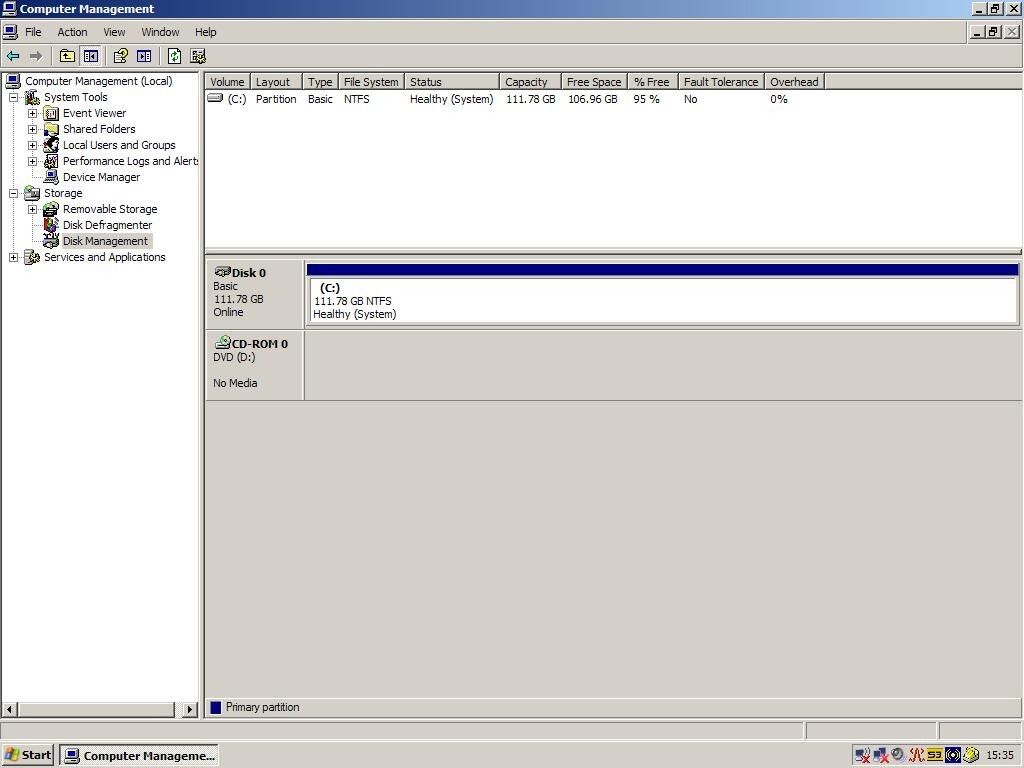Image resolution: width=1024 pixels, height=768 pixels.
Task: Collapse the Storage node
Action: pos(13,193)
